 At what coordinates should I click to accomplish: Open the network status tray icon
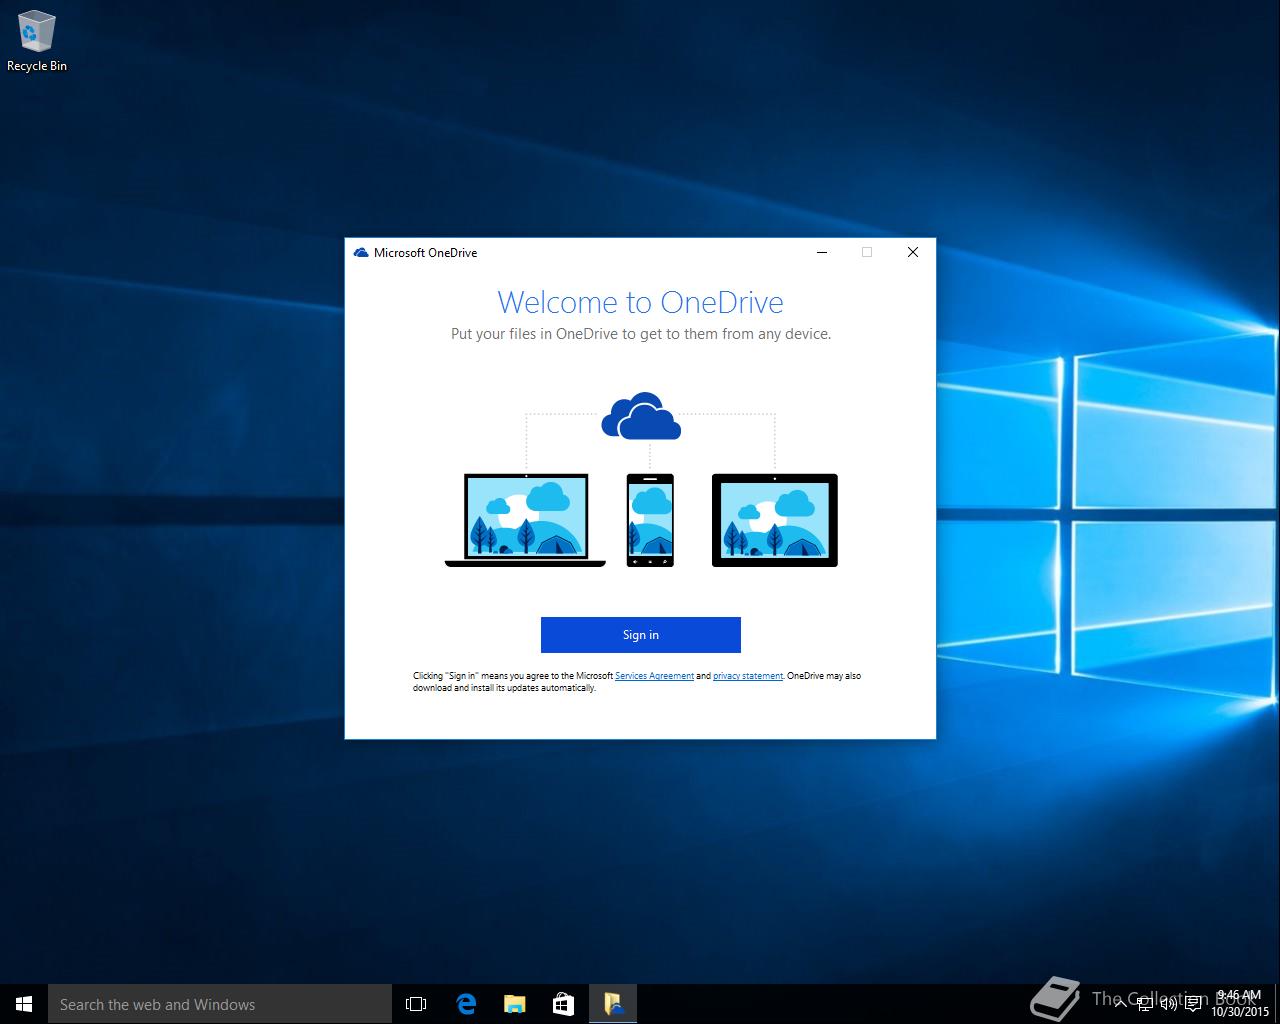1145,1004
